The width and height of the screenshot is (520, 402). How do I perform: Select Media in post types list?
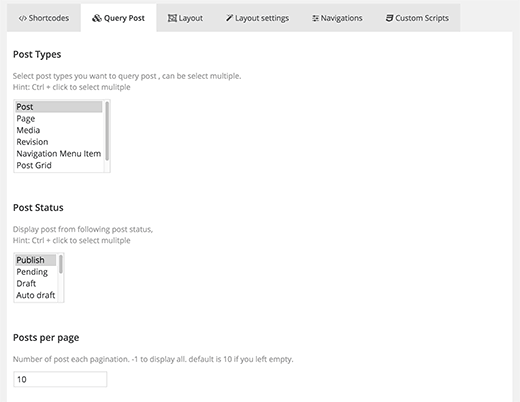click(x=59, y=130)
